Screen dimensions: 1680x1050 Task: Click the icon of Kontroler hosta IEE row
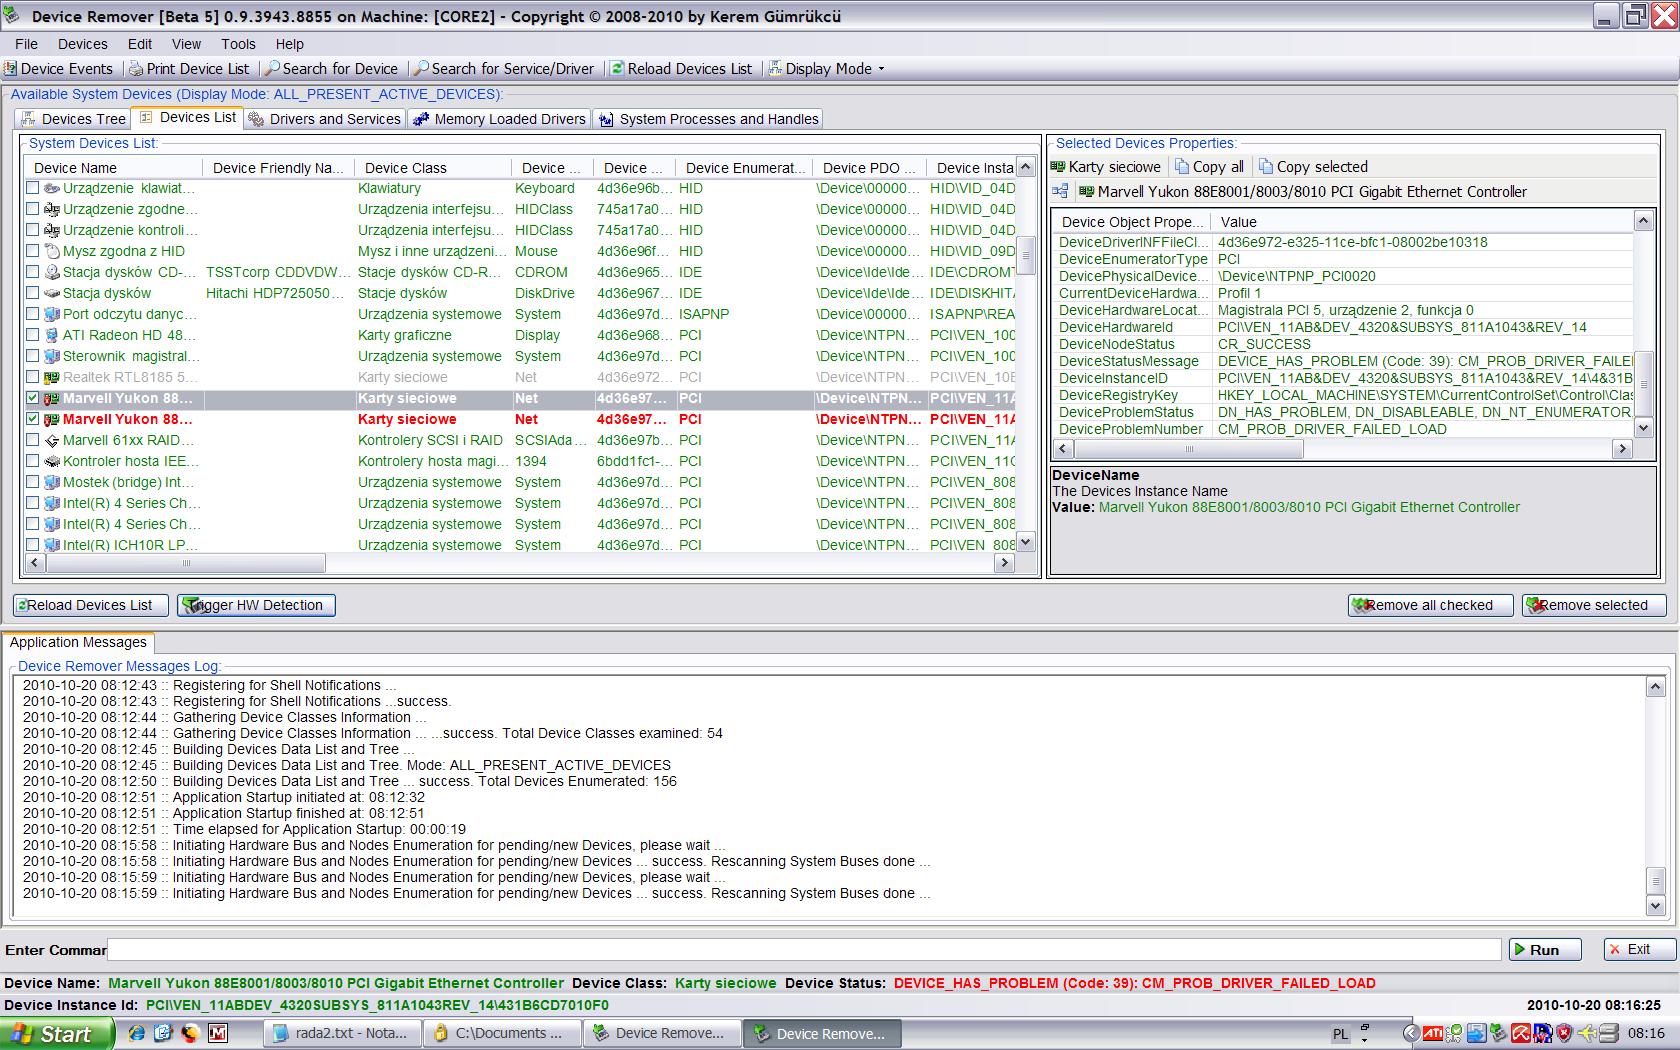click(52, 461)
